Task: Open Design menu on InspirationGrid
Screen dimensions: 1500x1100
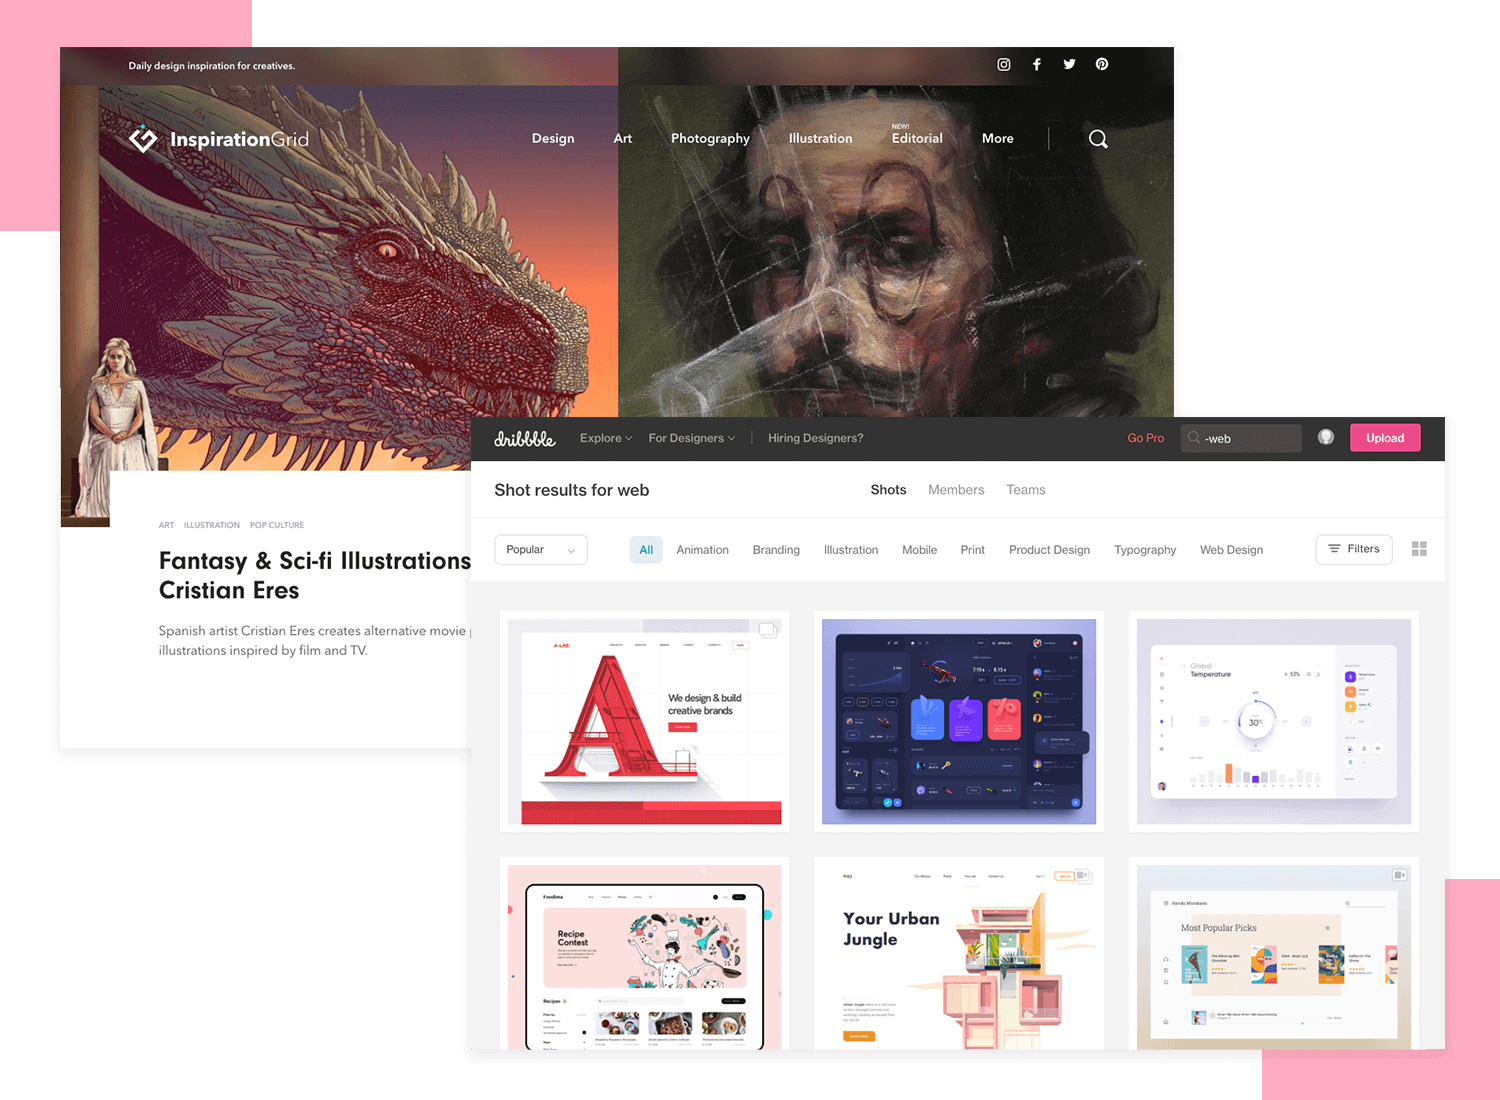Action: pyautogui.click(x=553, y=139)
